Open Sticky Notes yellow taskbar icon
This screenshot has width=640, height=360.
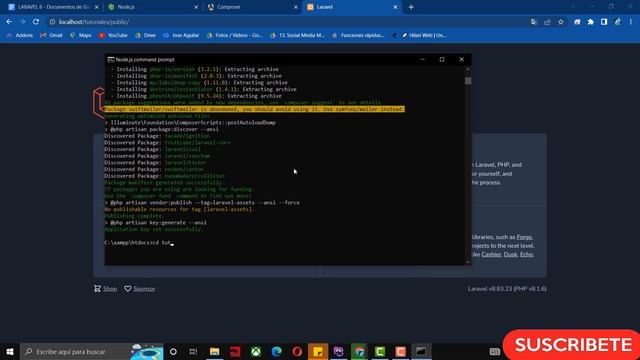tap(318, 351)
